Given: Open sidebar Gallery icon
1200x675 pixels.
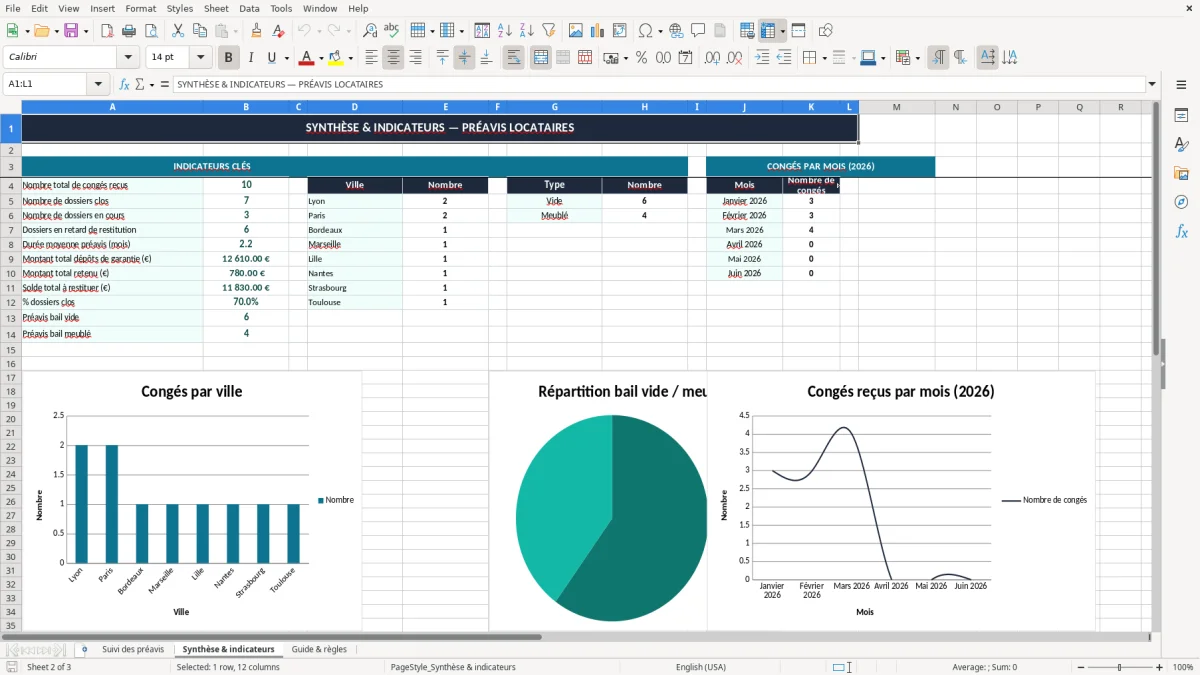Looking at the screenshot, I should click(1181, 173).
